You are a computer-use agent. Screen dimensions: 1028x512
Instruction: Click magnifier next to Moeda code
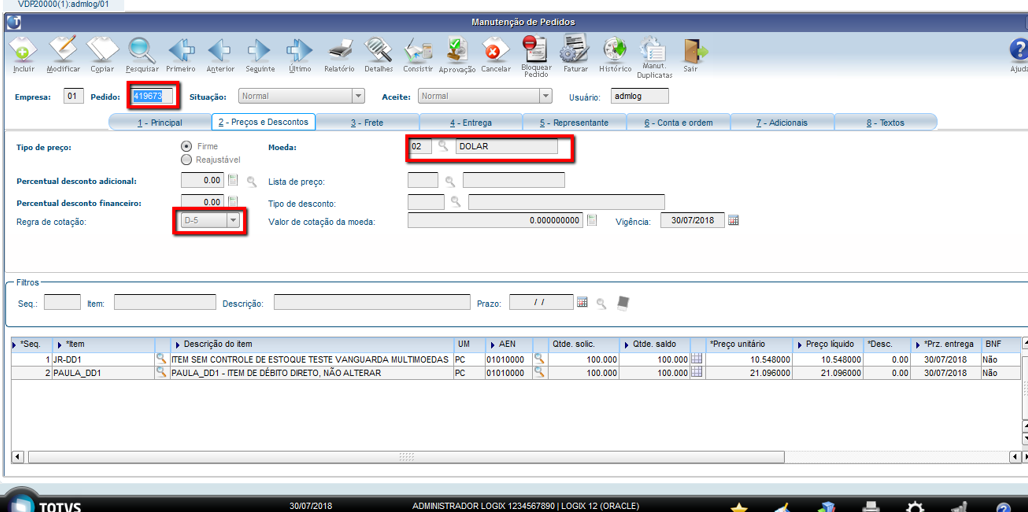pyautogui.click(x=443, y=146)
